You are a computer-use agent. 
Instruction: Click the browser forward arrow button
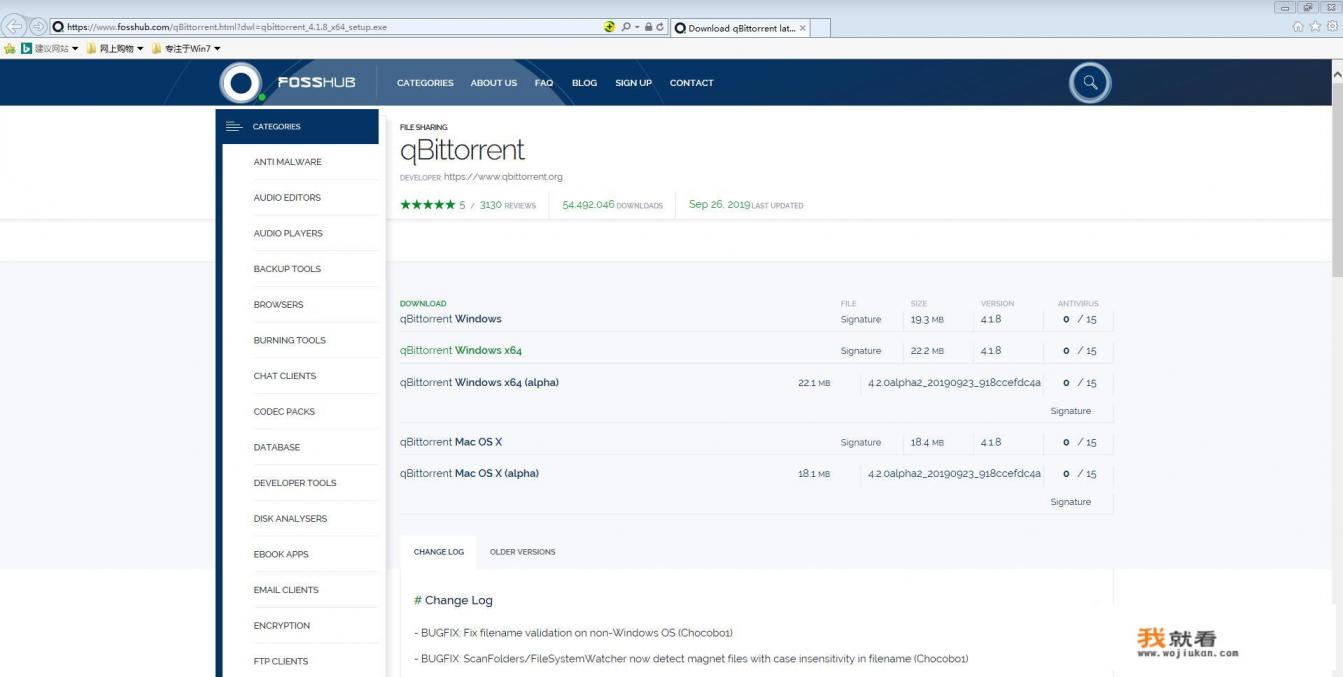coord(37,27)
